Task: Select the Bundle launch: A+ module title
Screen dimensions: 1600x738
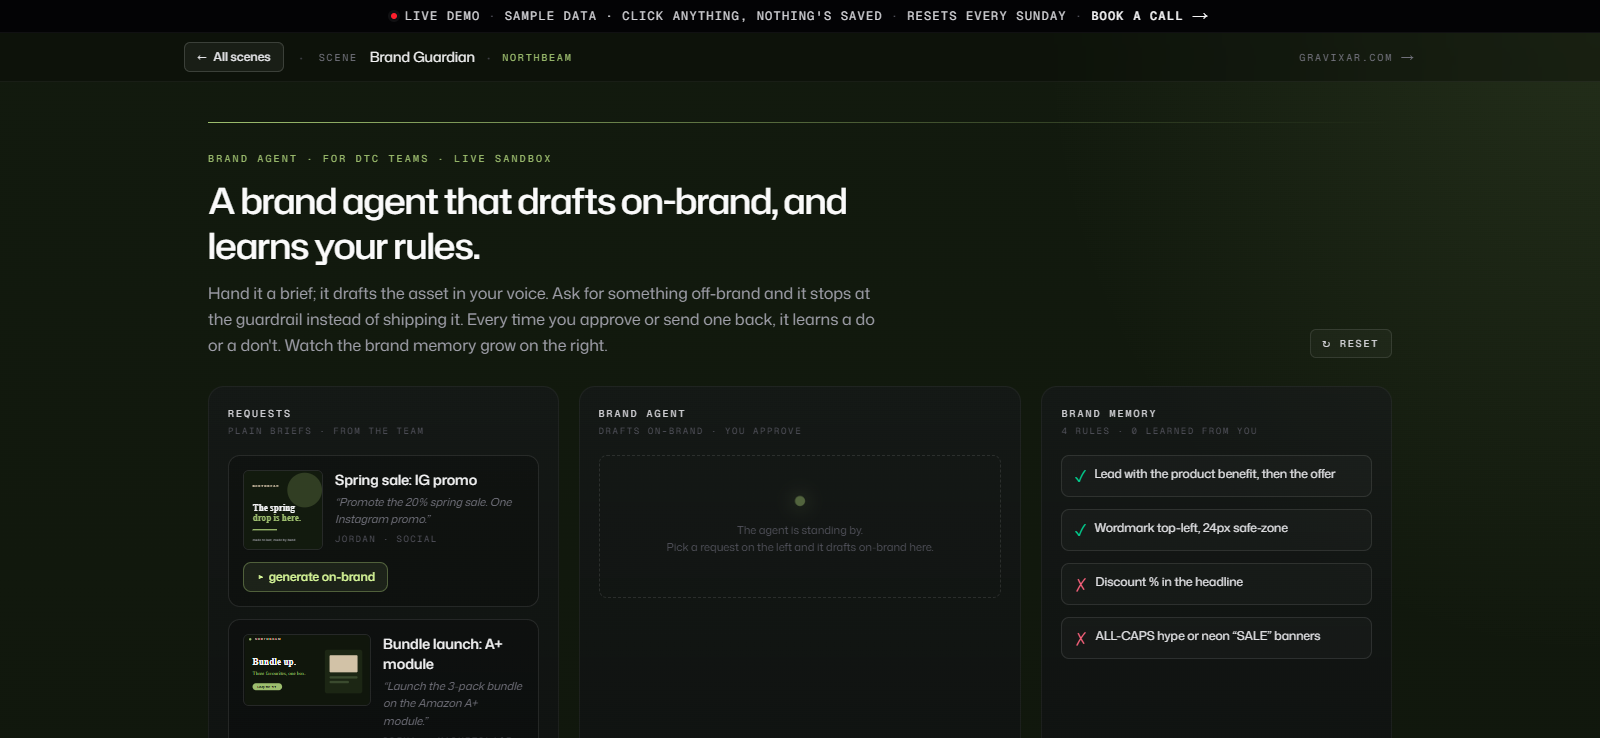Action: point(443,654)
